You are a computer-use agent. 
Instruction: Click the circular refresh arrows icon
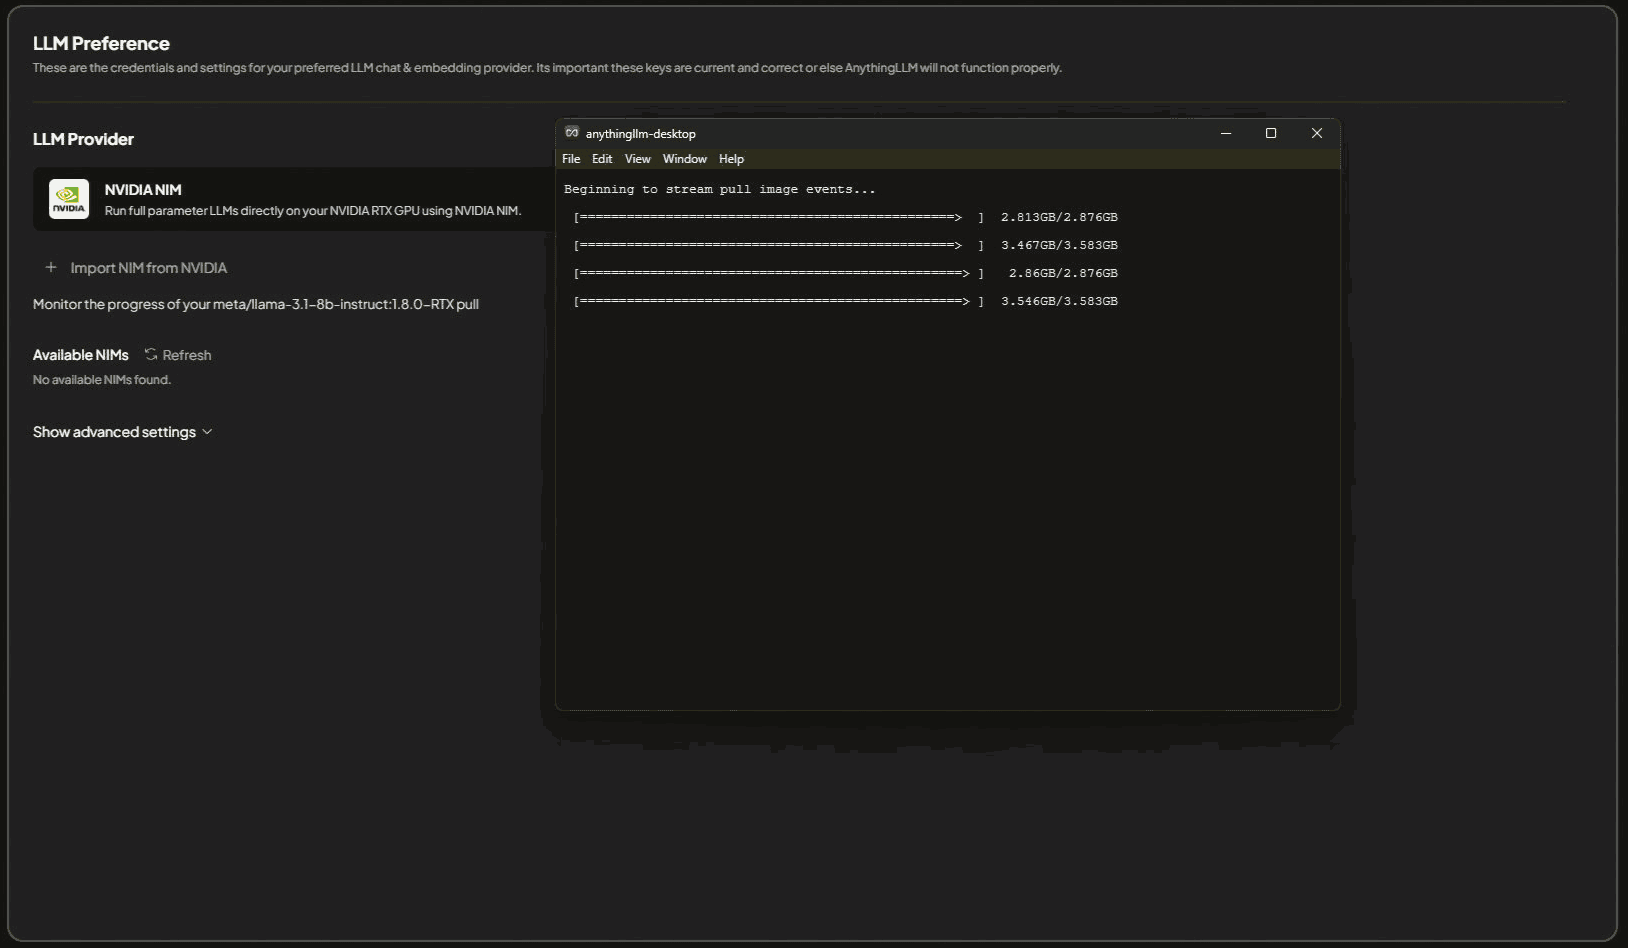point(151,355)
